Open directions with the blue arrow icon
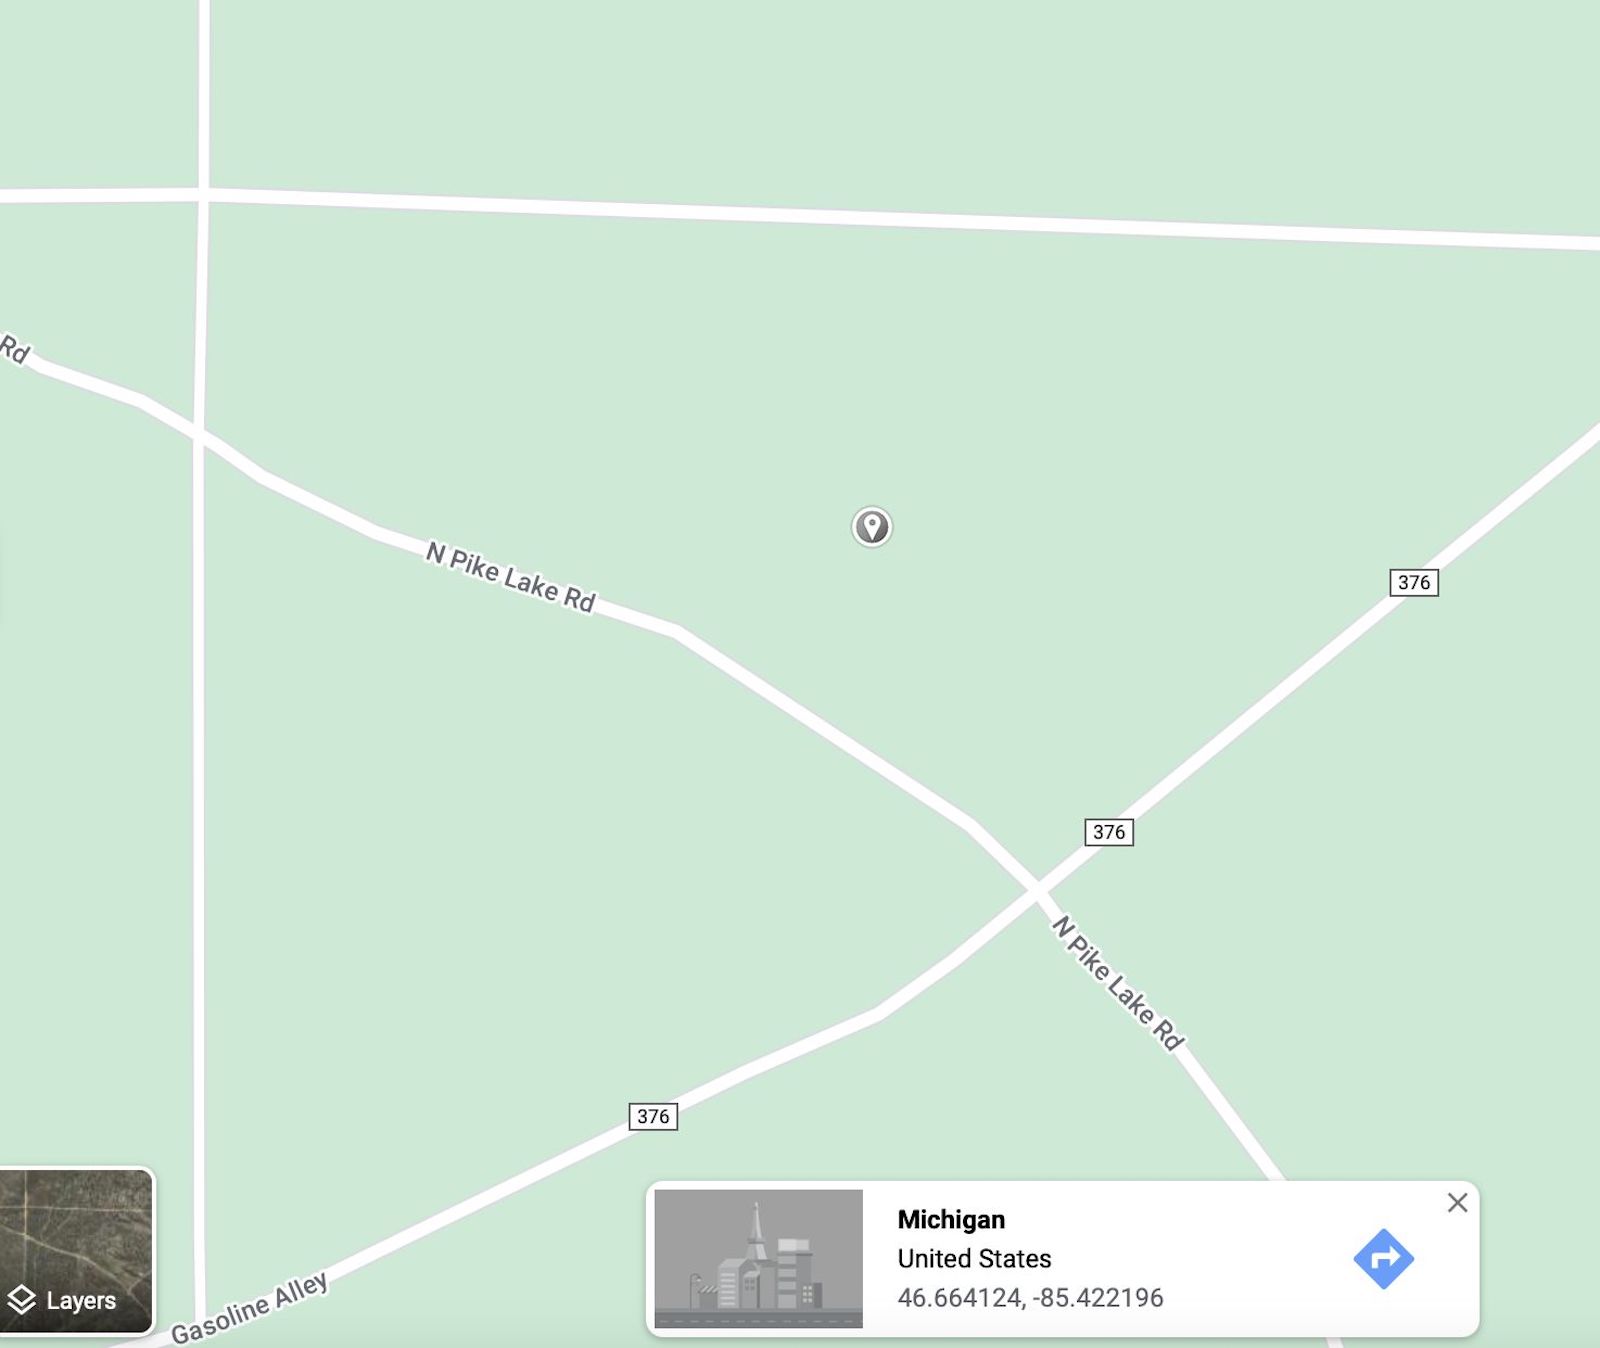This screenshot has width=1600, height=1348. 1383,1259
